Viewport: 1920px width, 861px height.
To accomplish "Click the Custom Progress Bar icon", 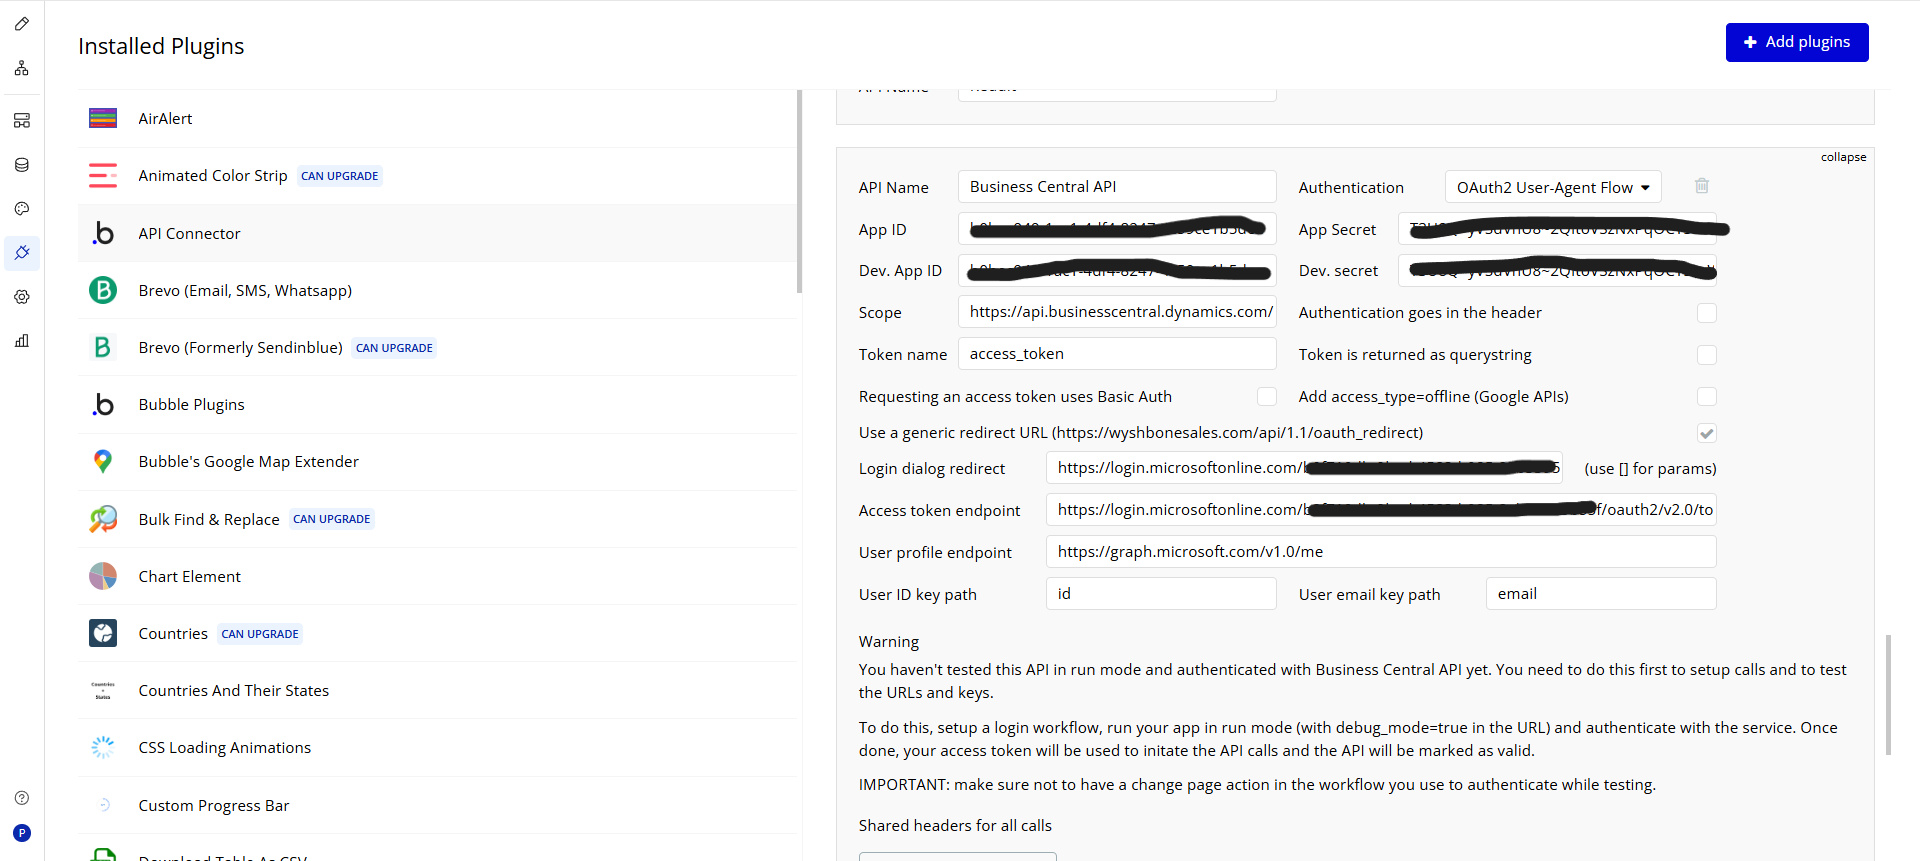I will point(103,805).
